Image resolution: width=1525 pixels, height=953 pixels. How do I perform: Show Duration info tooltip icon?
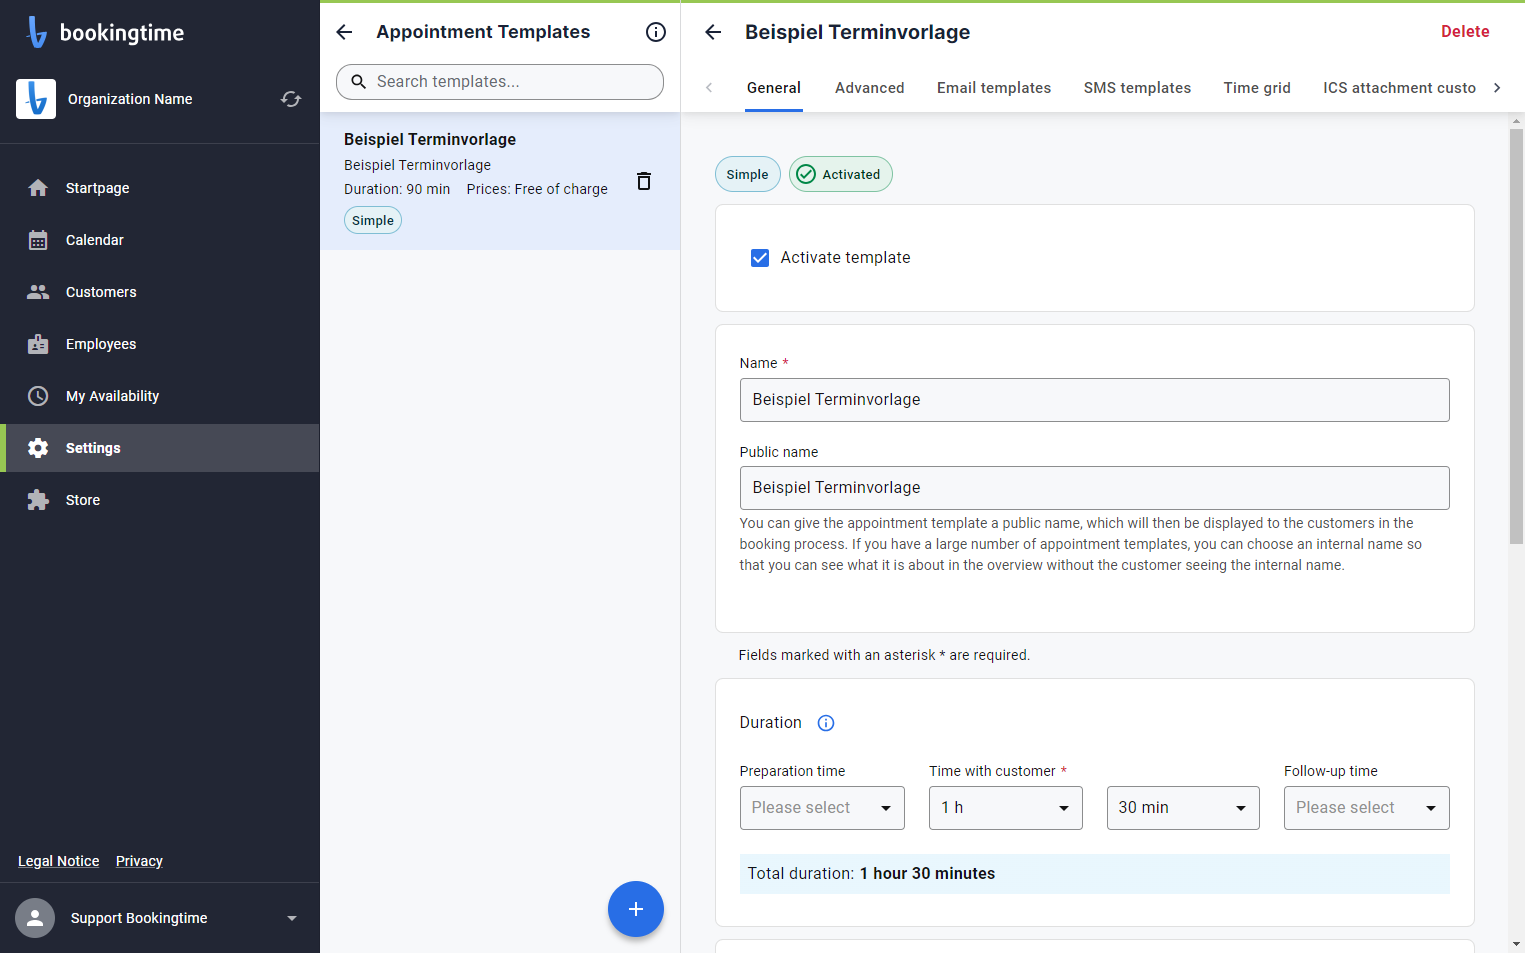click(826, 723)
